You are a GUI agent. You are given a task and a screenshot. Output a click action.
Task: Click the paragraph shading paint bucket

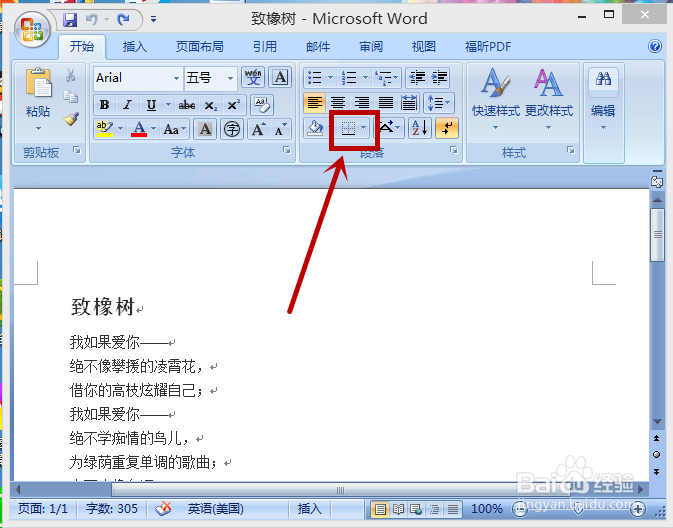pos(315,128)
